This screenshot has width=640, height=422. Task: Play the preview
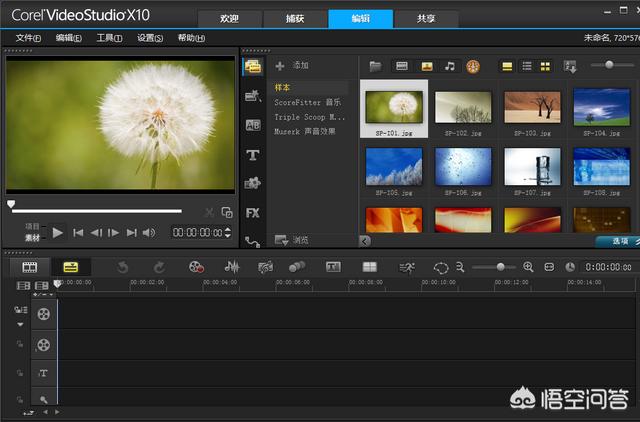58,233
